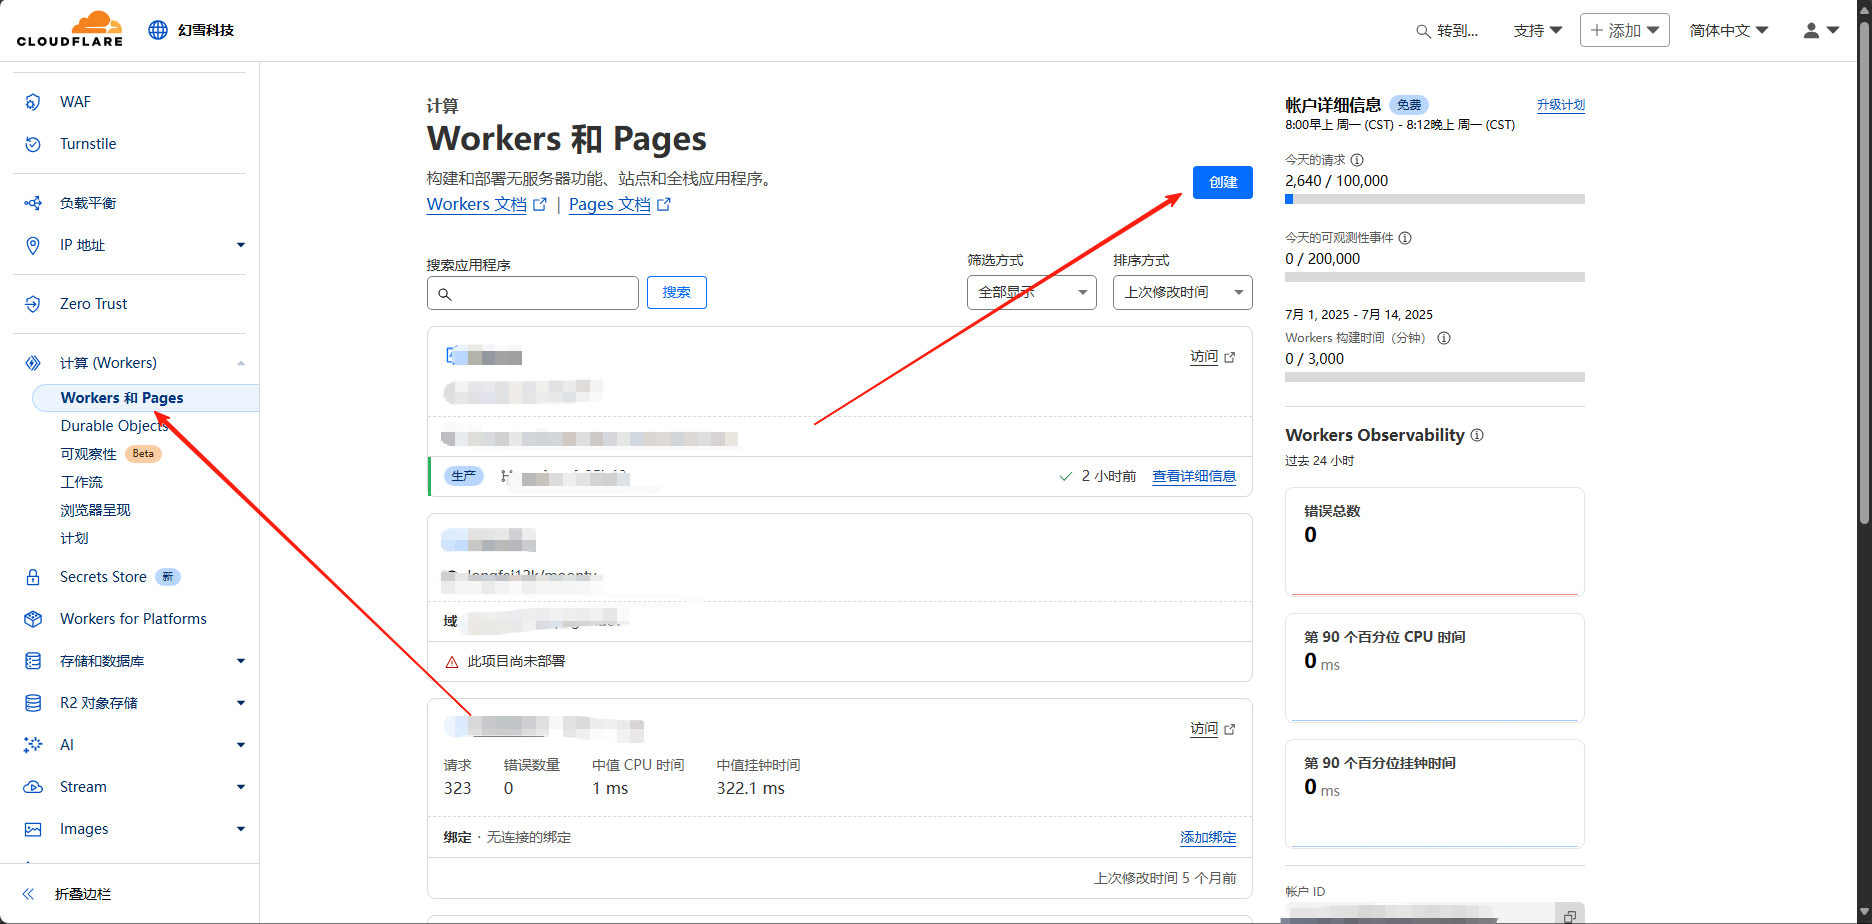
Task: Open the Workers 文档 link
Action: tap(477, 204)
